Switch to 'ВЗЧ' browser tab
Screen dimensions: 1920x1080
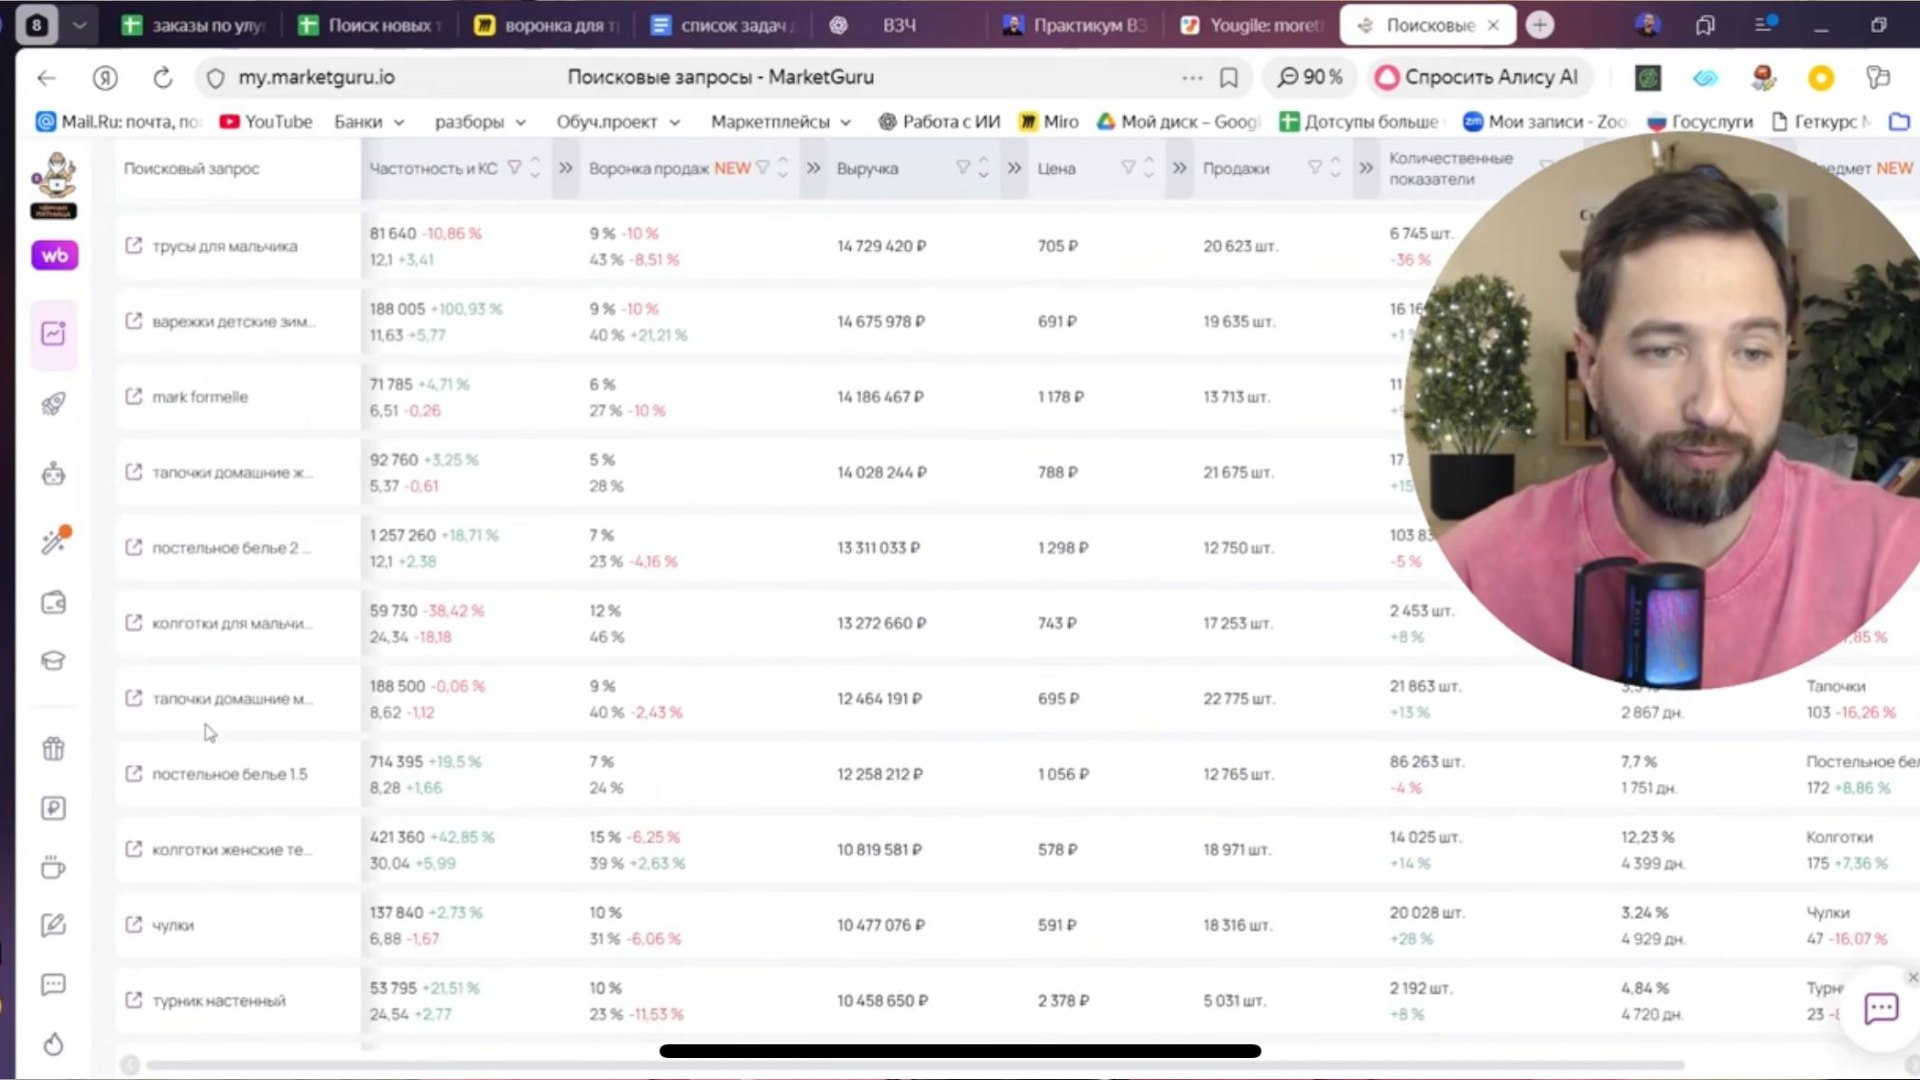(898, 25)
